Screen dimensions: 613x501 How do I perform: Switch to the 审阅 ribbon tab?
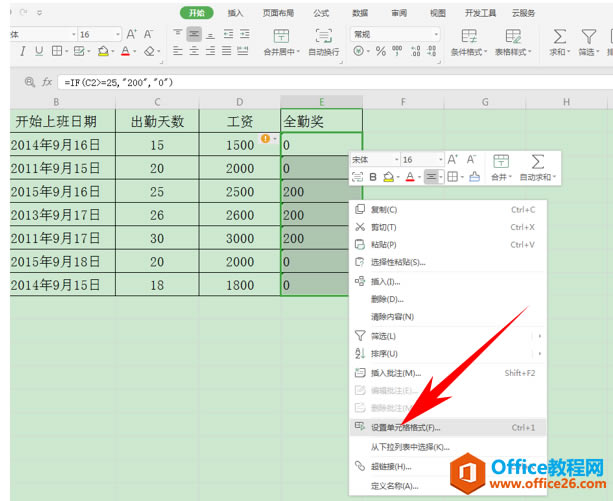pos(399,13)
